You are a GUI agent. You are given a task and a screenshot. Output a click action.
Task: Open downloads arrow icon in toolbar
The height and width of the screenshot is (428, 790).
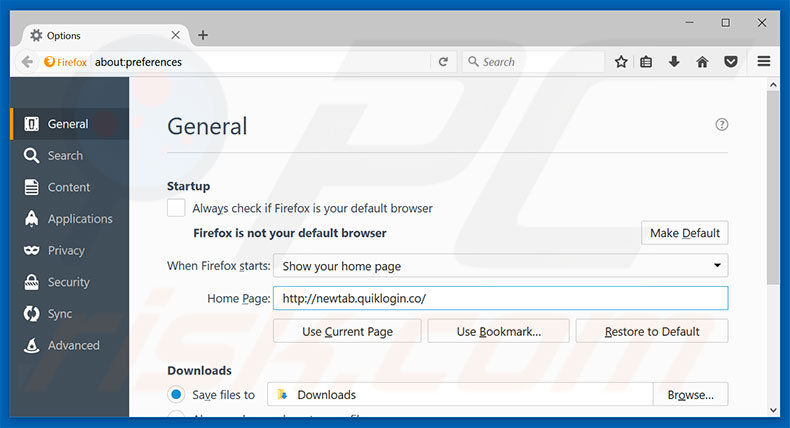674,62
